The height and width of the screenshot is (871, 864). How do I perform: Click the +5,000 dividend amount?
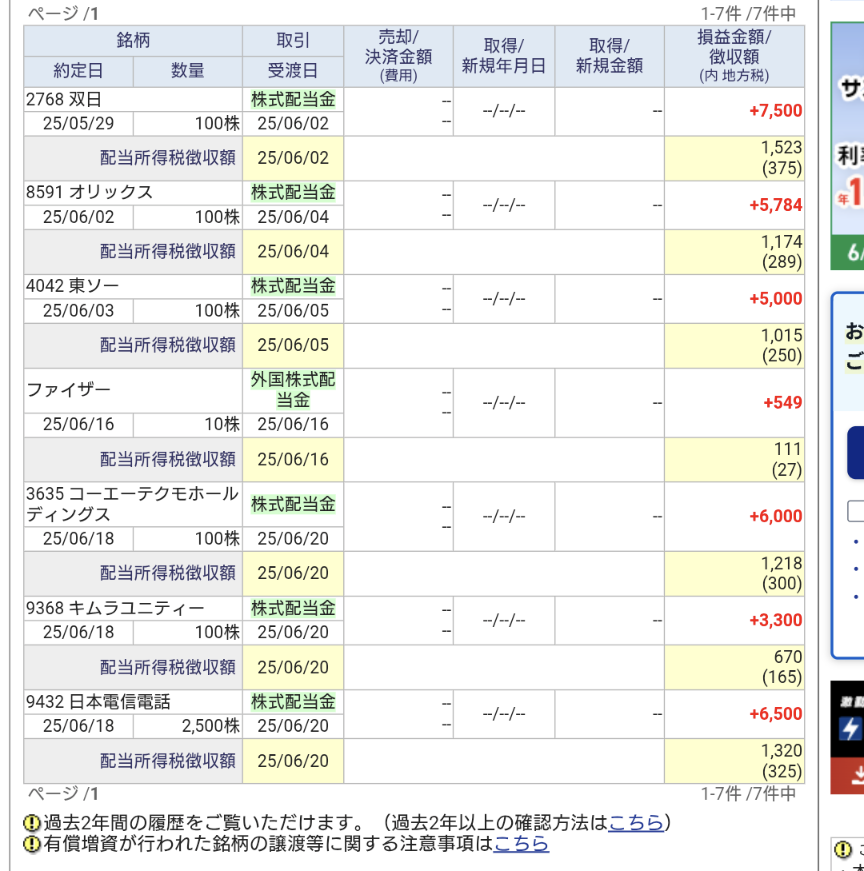tap(775, 298)
